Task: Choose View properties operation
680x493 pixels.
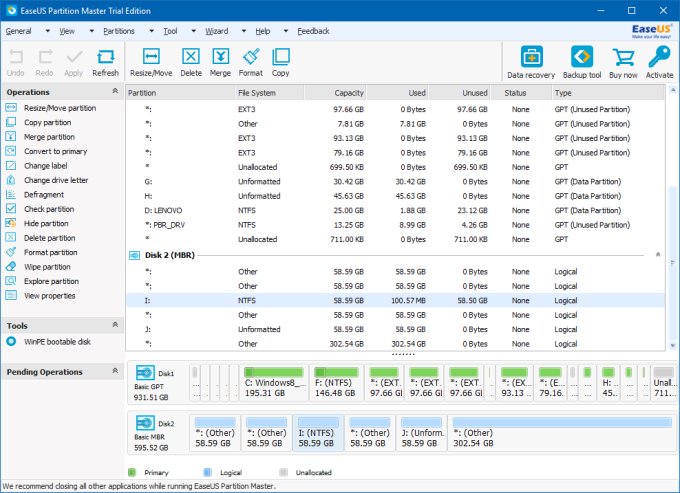Action: 41,296
